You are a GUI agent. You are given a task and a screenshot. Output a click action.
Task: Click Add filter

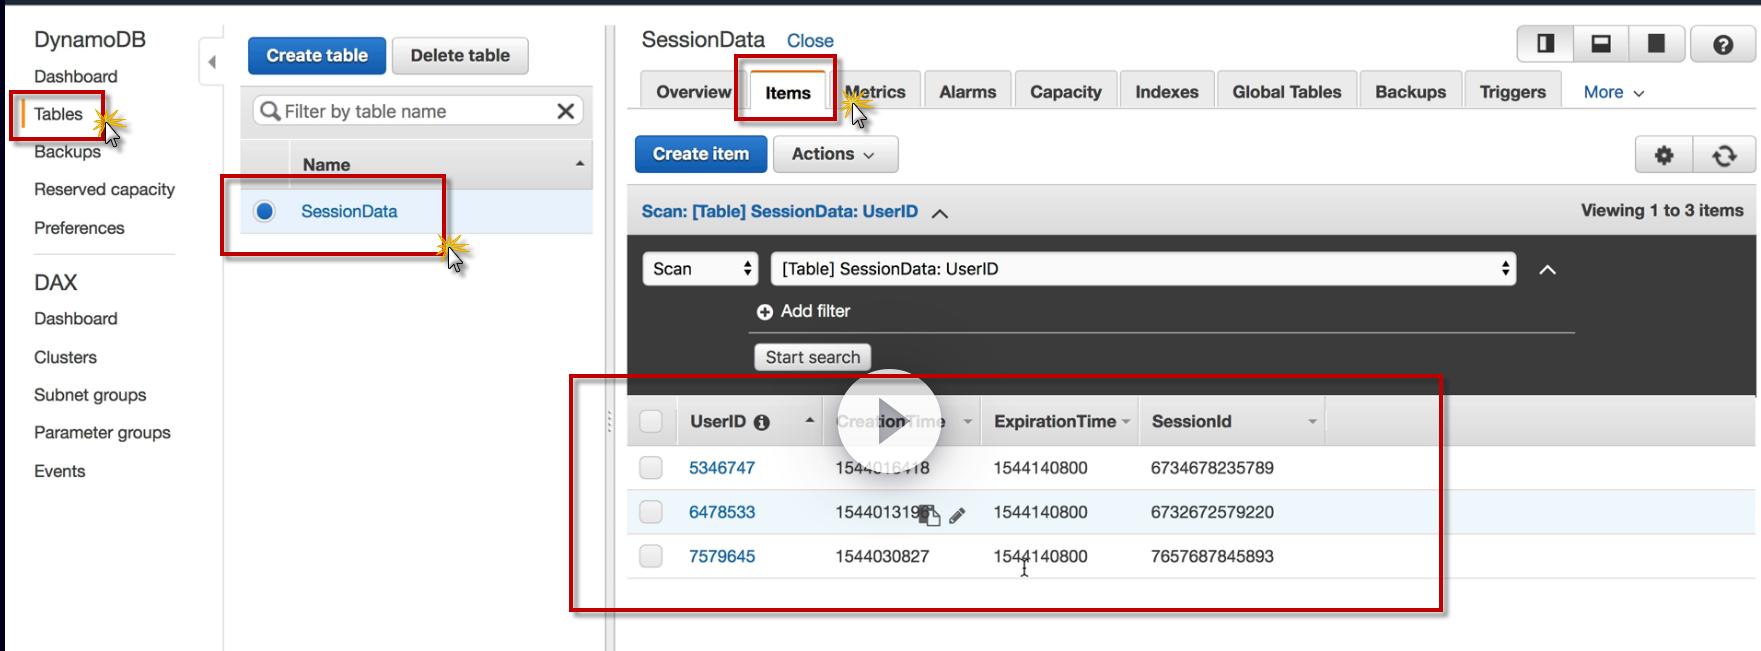[815, 311]
